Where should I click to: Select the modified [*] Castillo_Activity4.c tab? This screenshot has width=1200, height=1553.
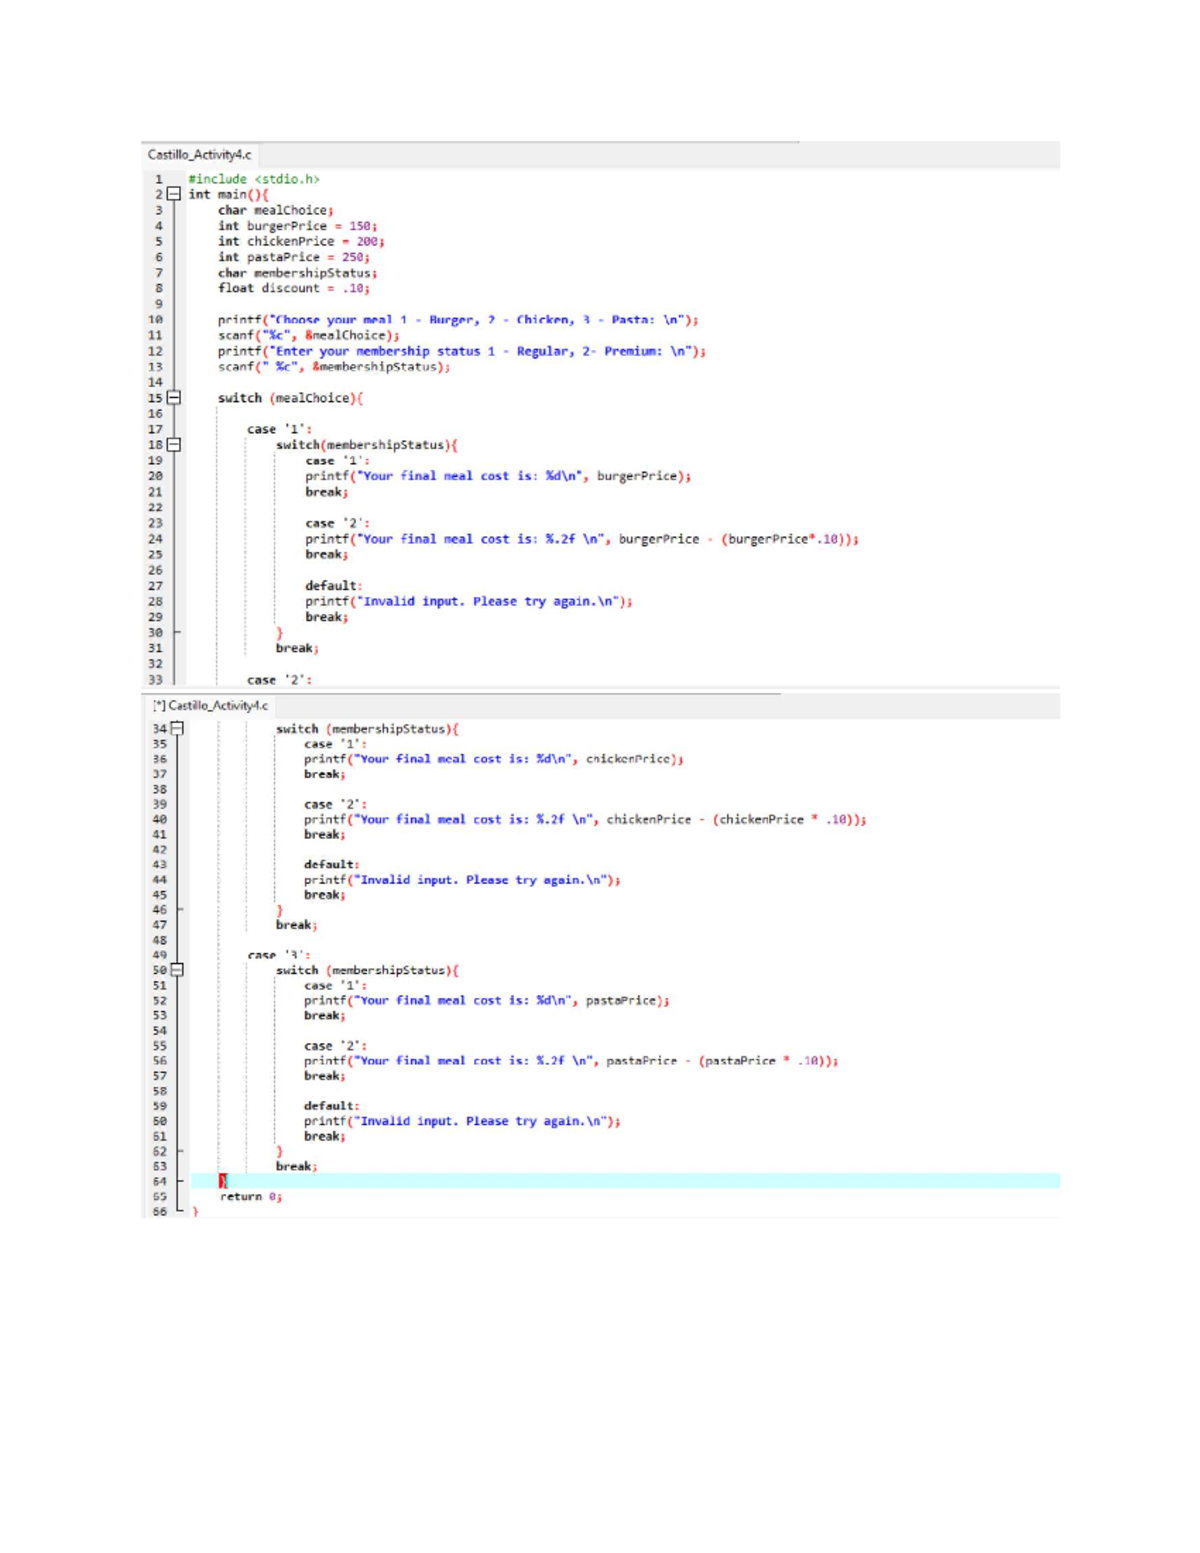tap(210, 706)
